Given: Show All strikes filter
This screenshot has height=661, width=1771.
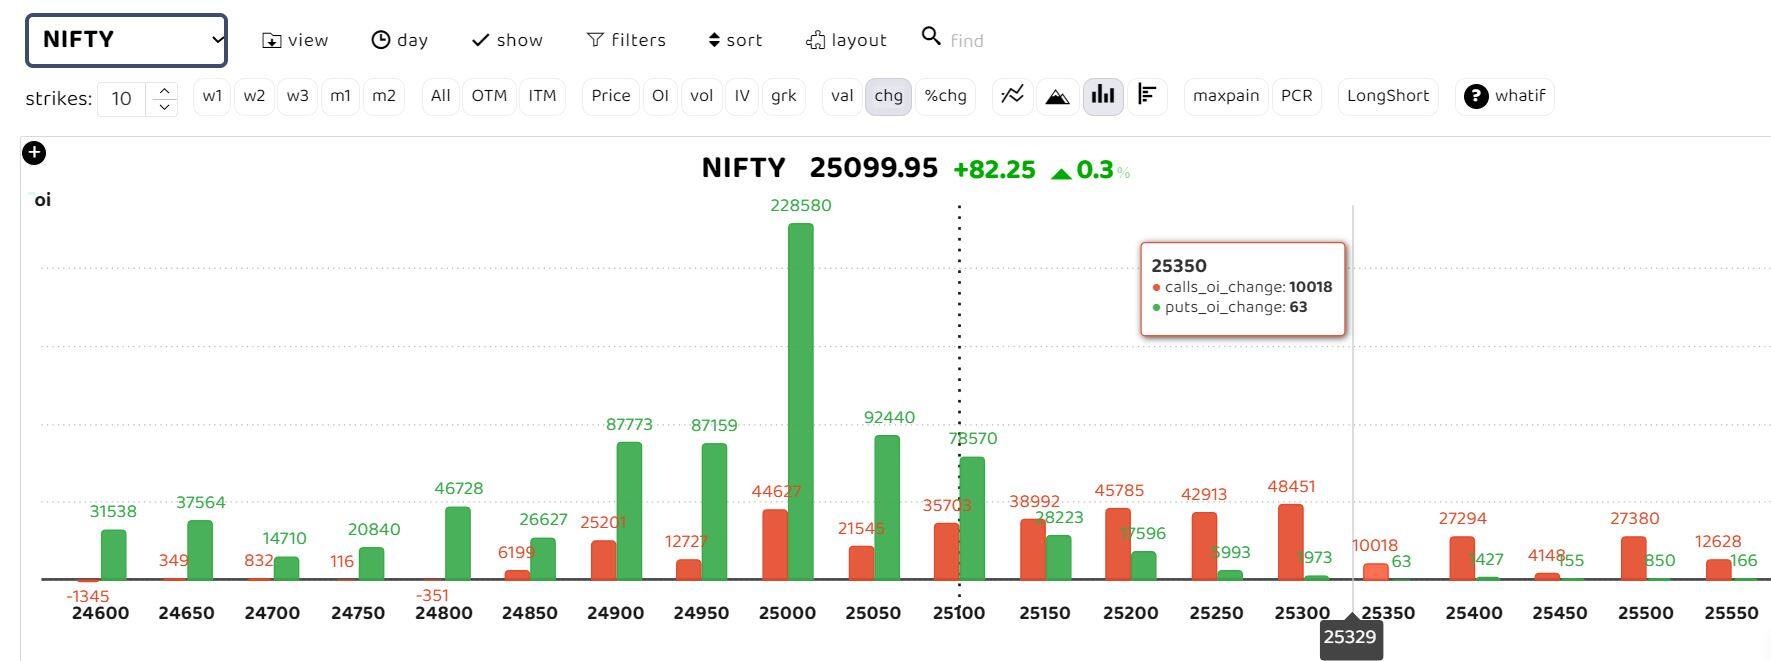Looking at the screenshot, I should pos(440,96).
